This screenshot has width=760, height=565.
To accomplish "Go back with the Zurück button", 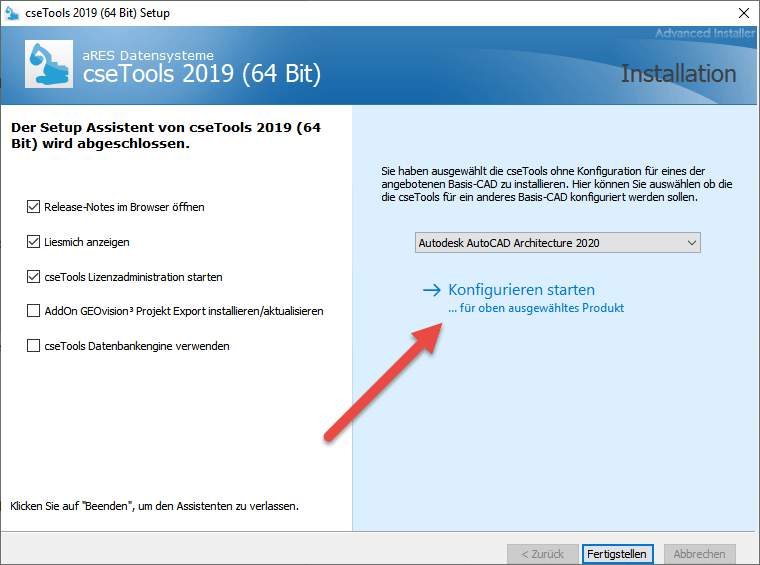I will click(541, 553).
